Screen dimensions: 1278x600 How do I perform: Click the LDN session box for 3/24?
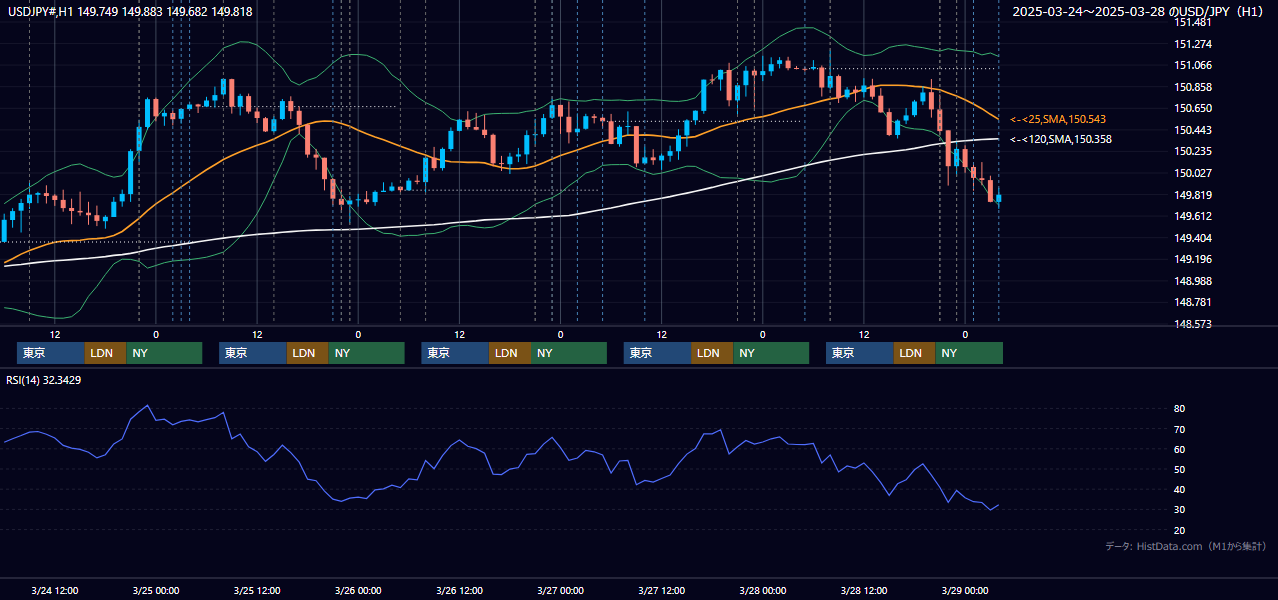105,353
